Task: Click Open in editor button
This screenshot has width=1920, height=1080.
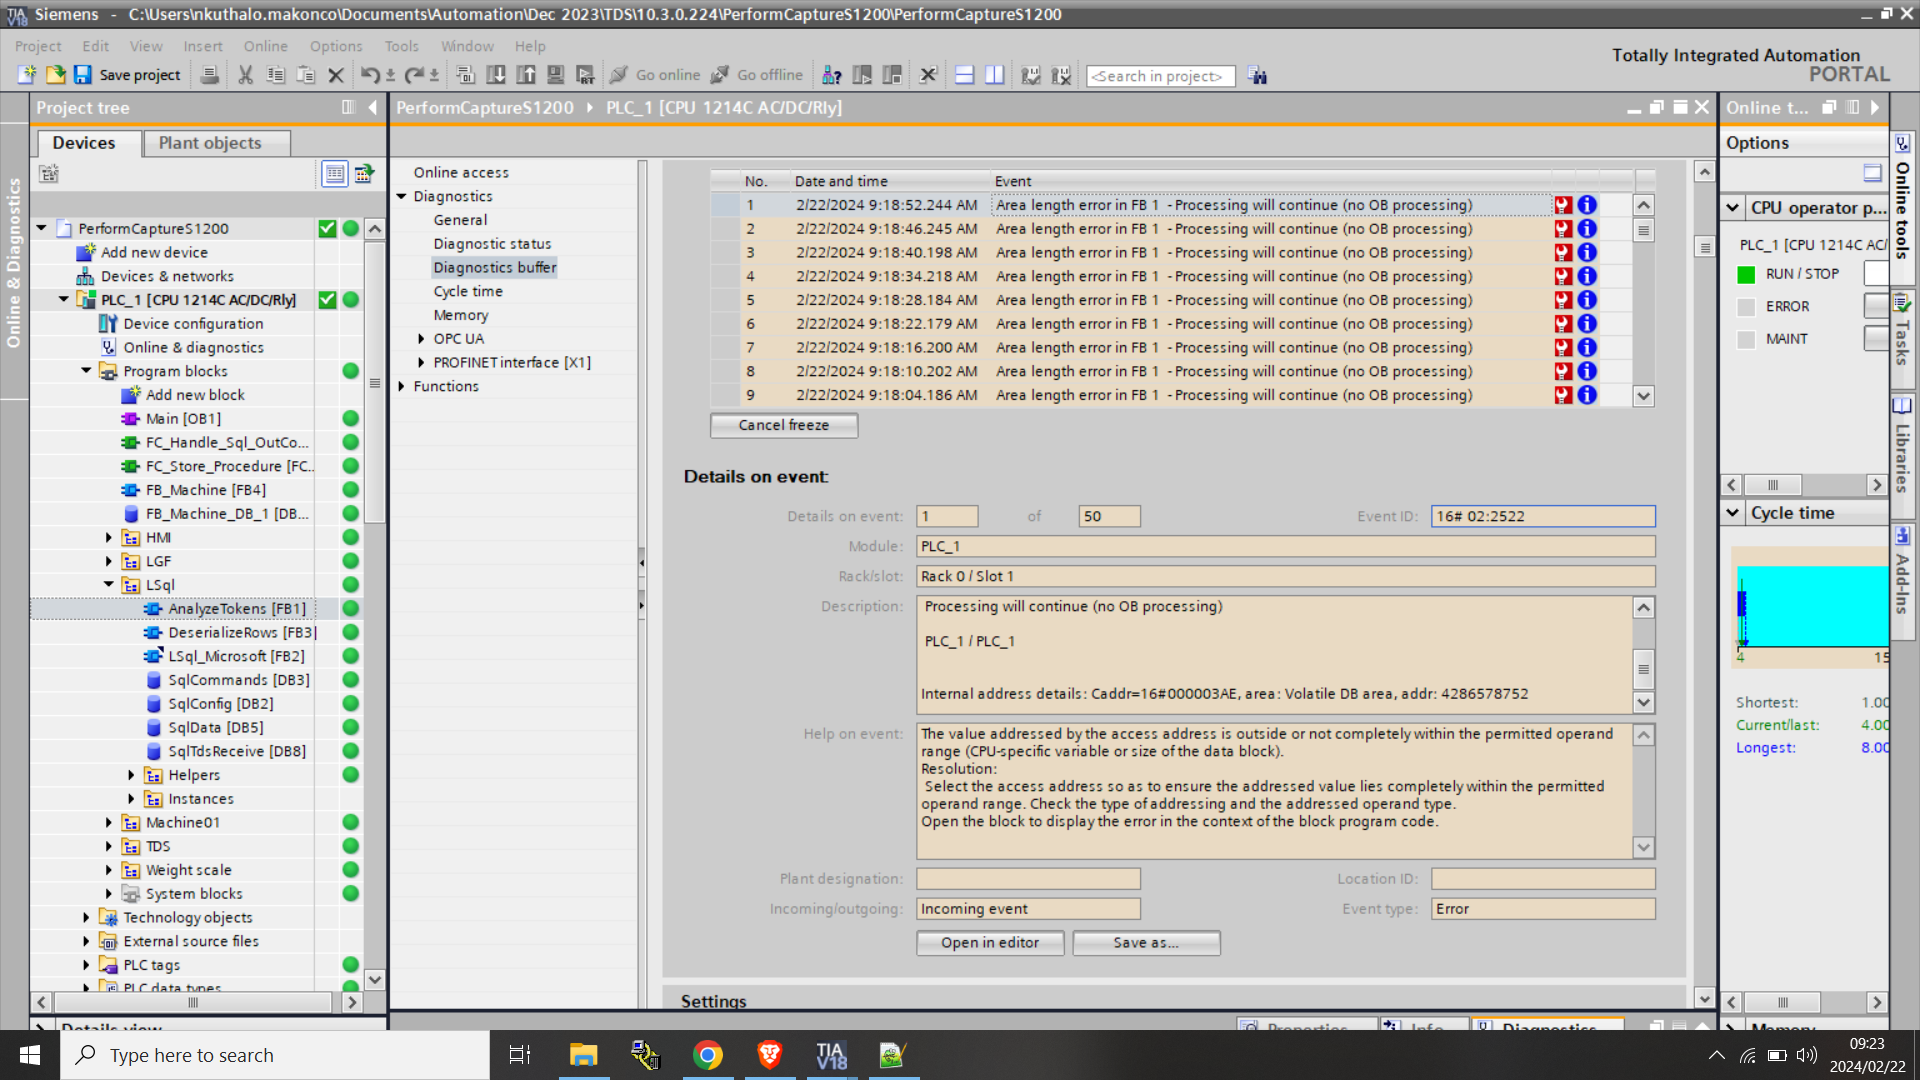Action: 989,943
